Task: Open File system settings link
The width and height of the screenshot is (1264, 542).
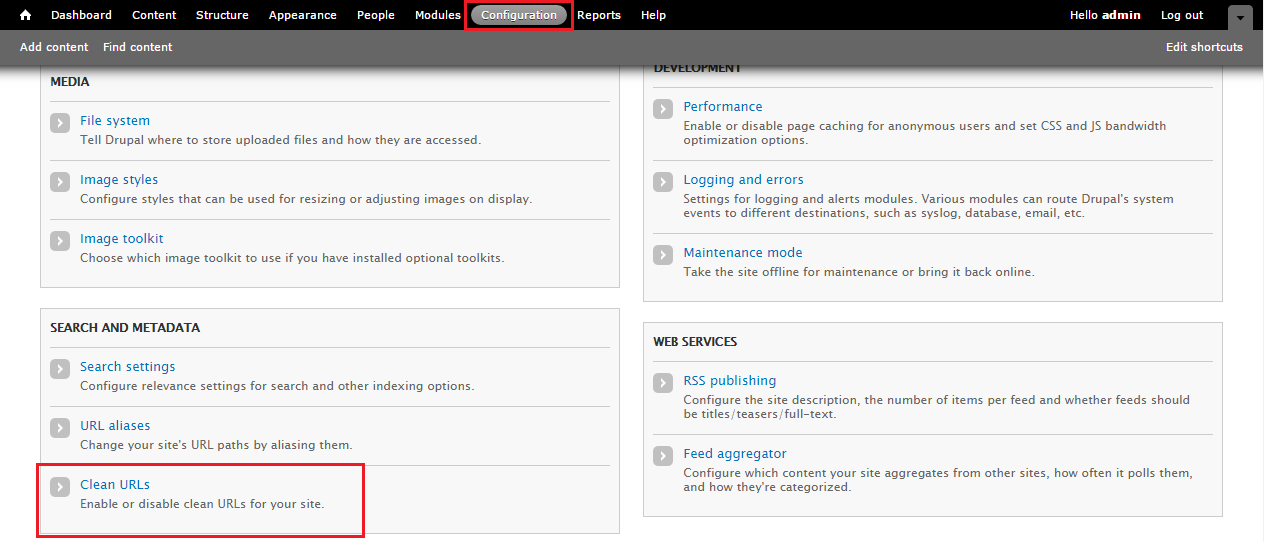Action: 115,121
